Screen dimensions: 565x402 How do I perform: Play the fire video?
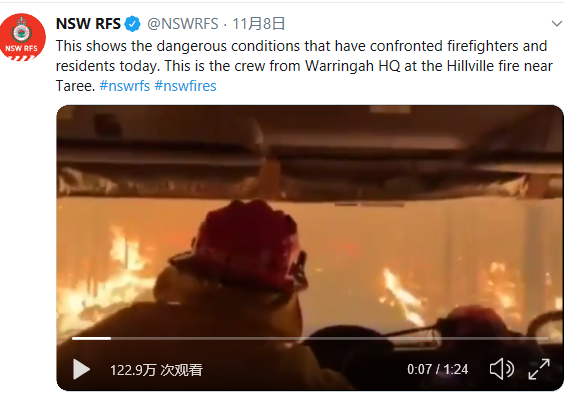81,369
